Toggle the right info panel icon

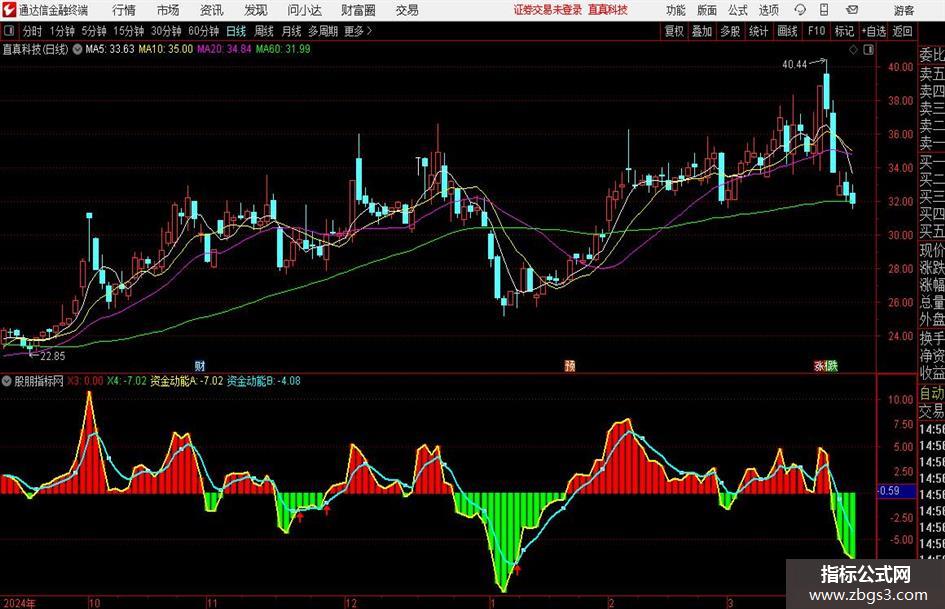pos(868,50)
